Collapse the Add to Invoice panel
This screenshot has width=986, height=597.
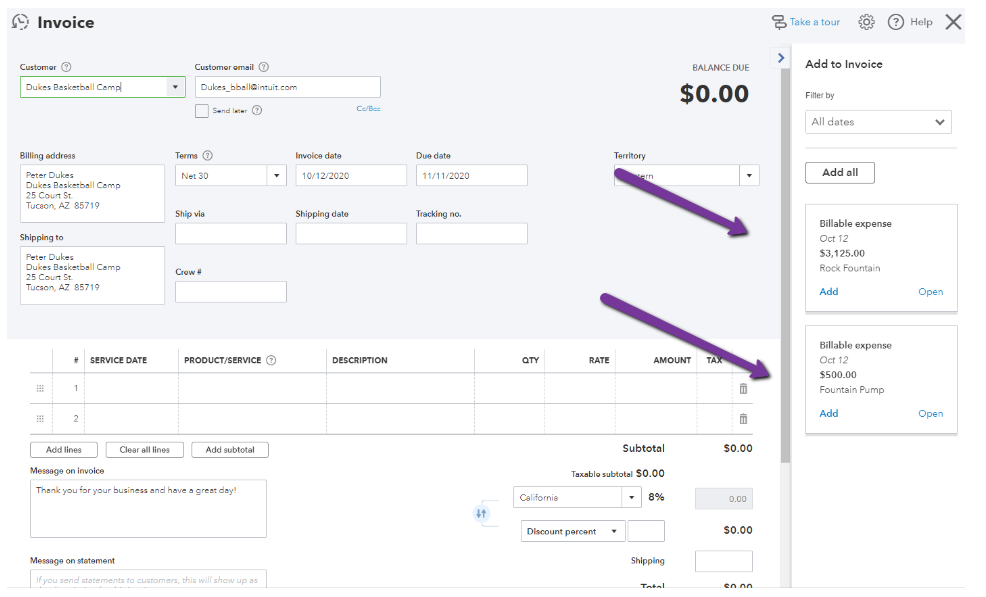tap(781, 58)
